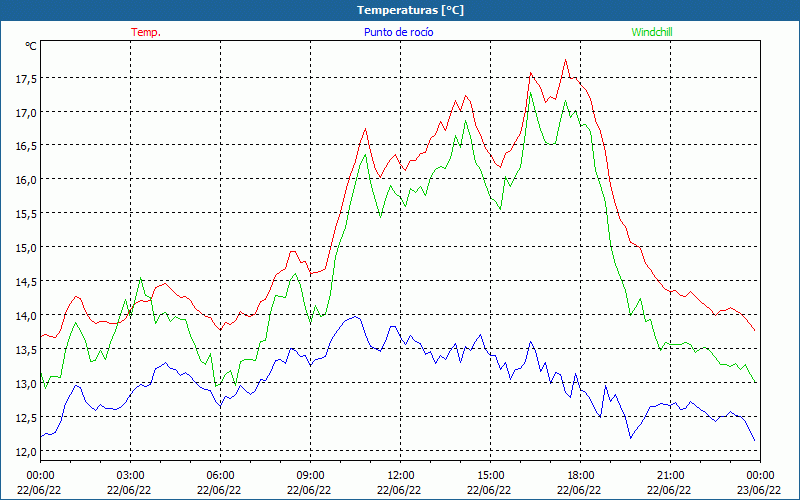This screenshot has width=800, height=500.
Task: Click the 14,5 y-axis value
Action: coord(26,282)
